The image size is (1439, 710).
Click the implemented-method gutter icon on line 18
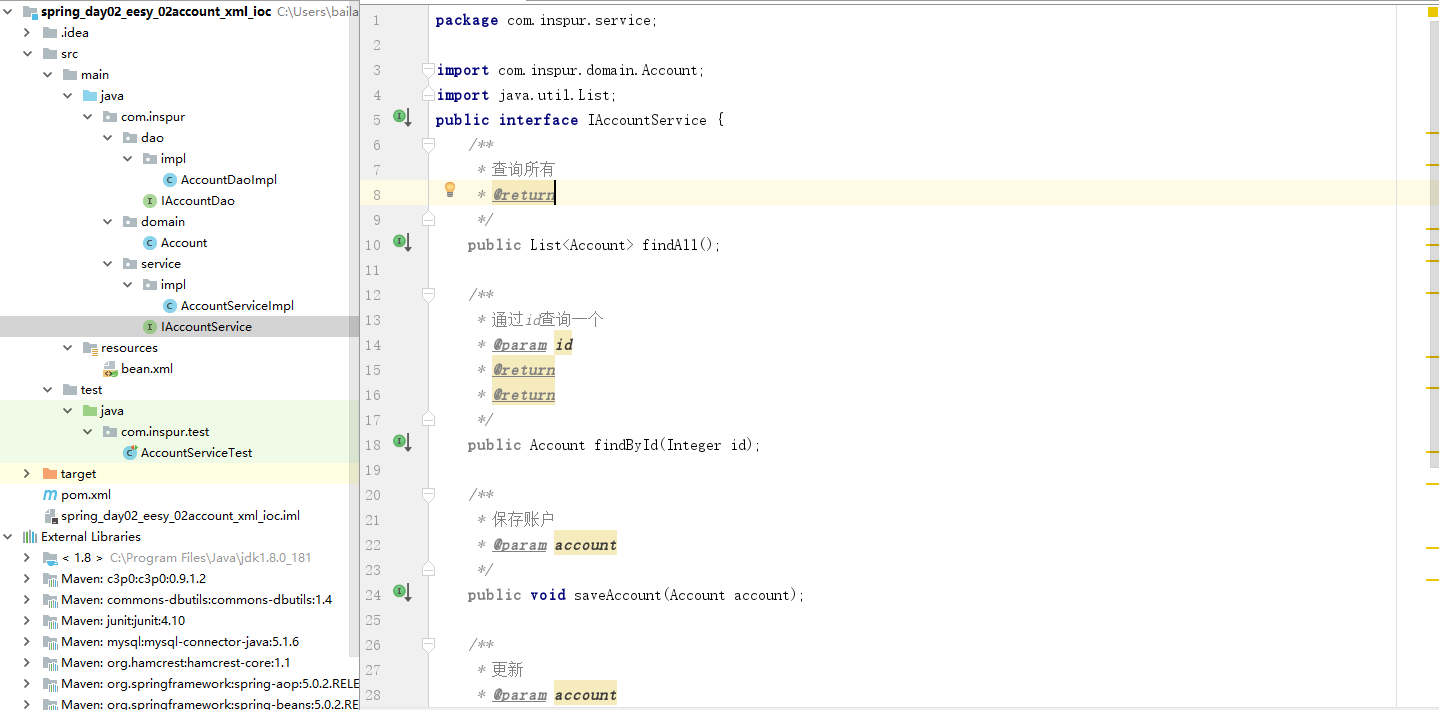tap(402, 442)
